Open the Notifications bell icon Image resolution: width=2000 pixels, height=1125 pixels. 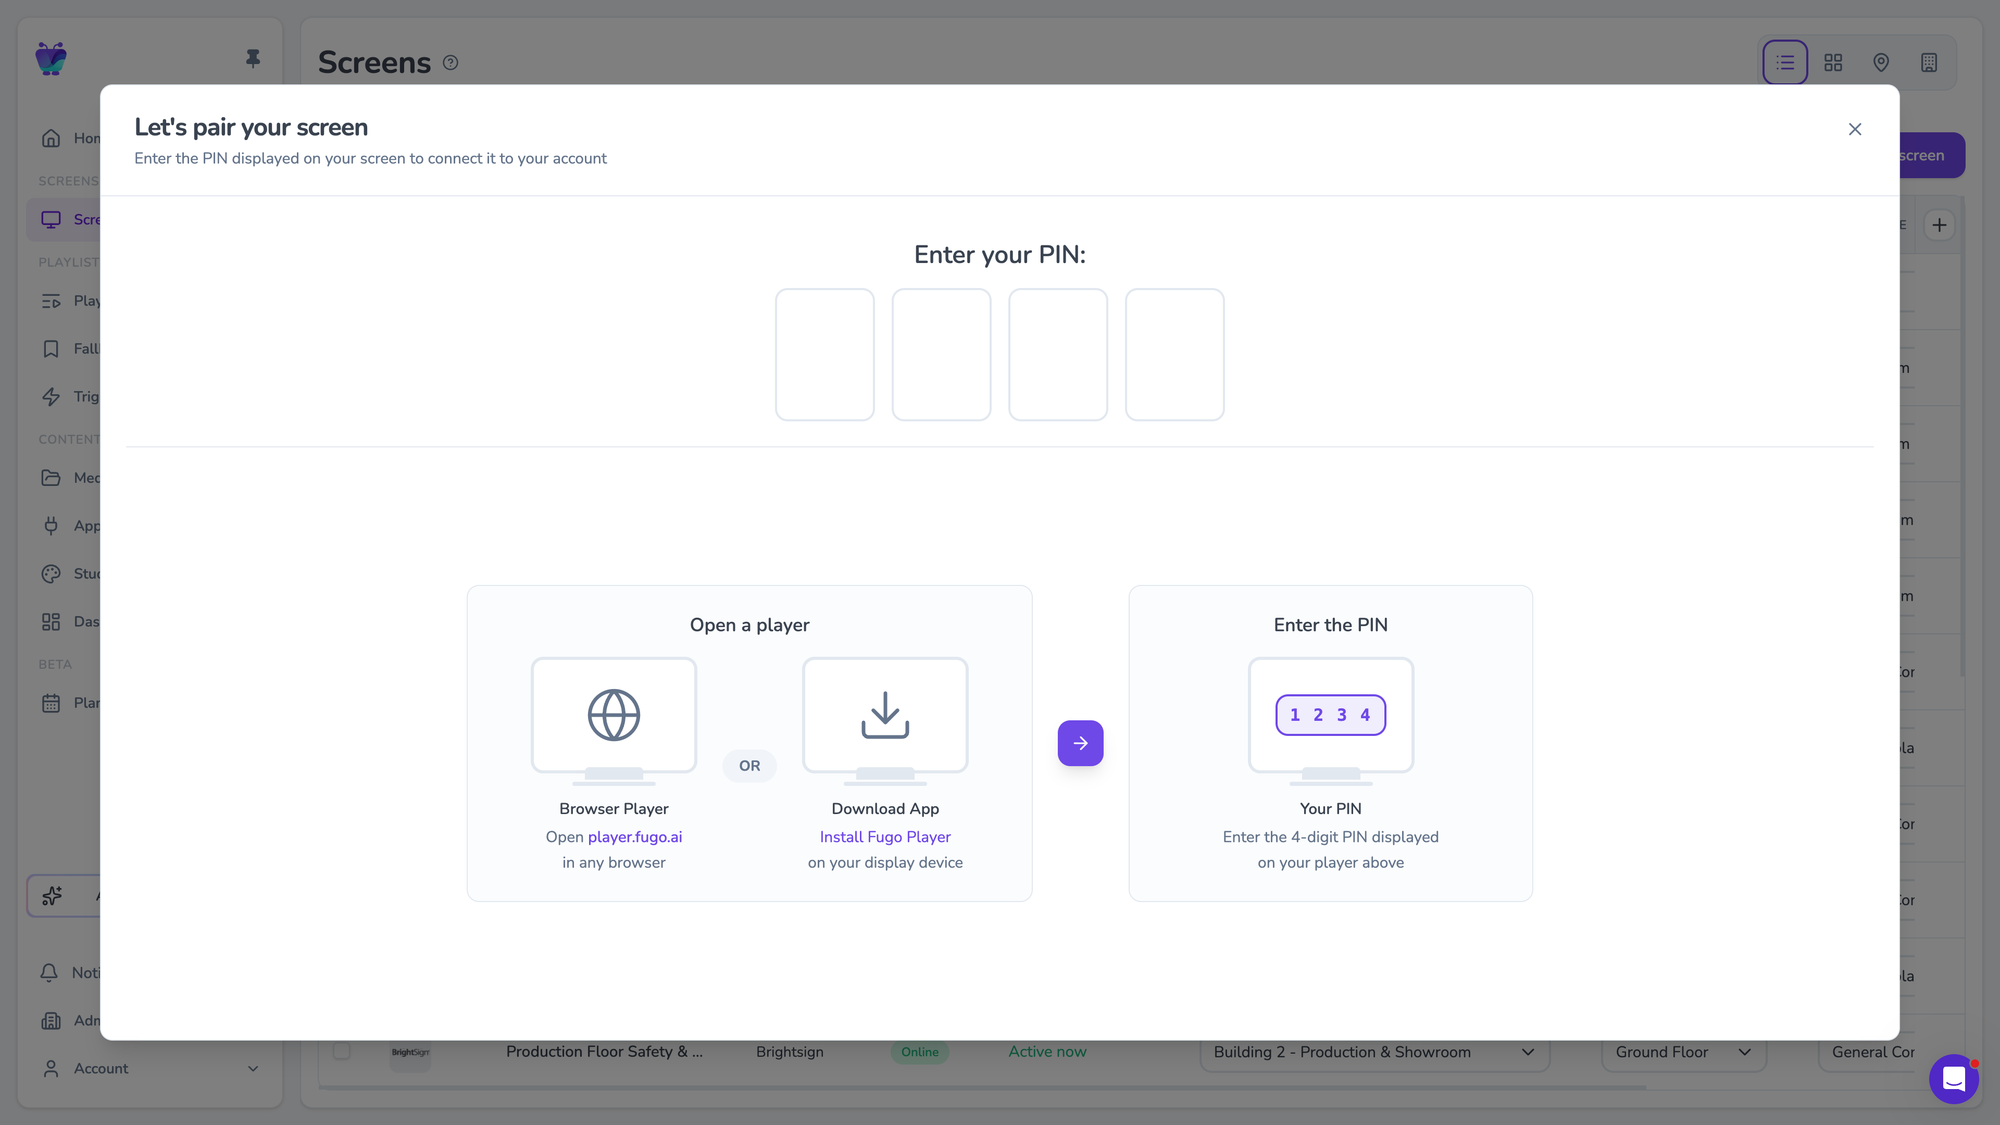(49, 973)
